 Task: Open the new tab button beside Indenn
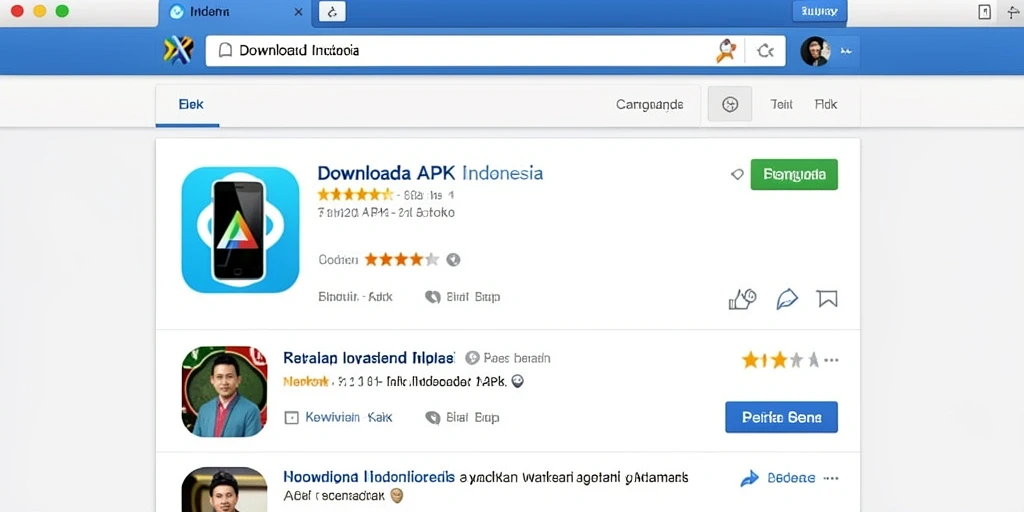332,12
